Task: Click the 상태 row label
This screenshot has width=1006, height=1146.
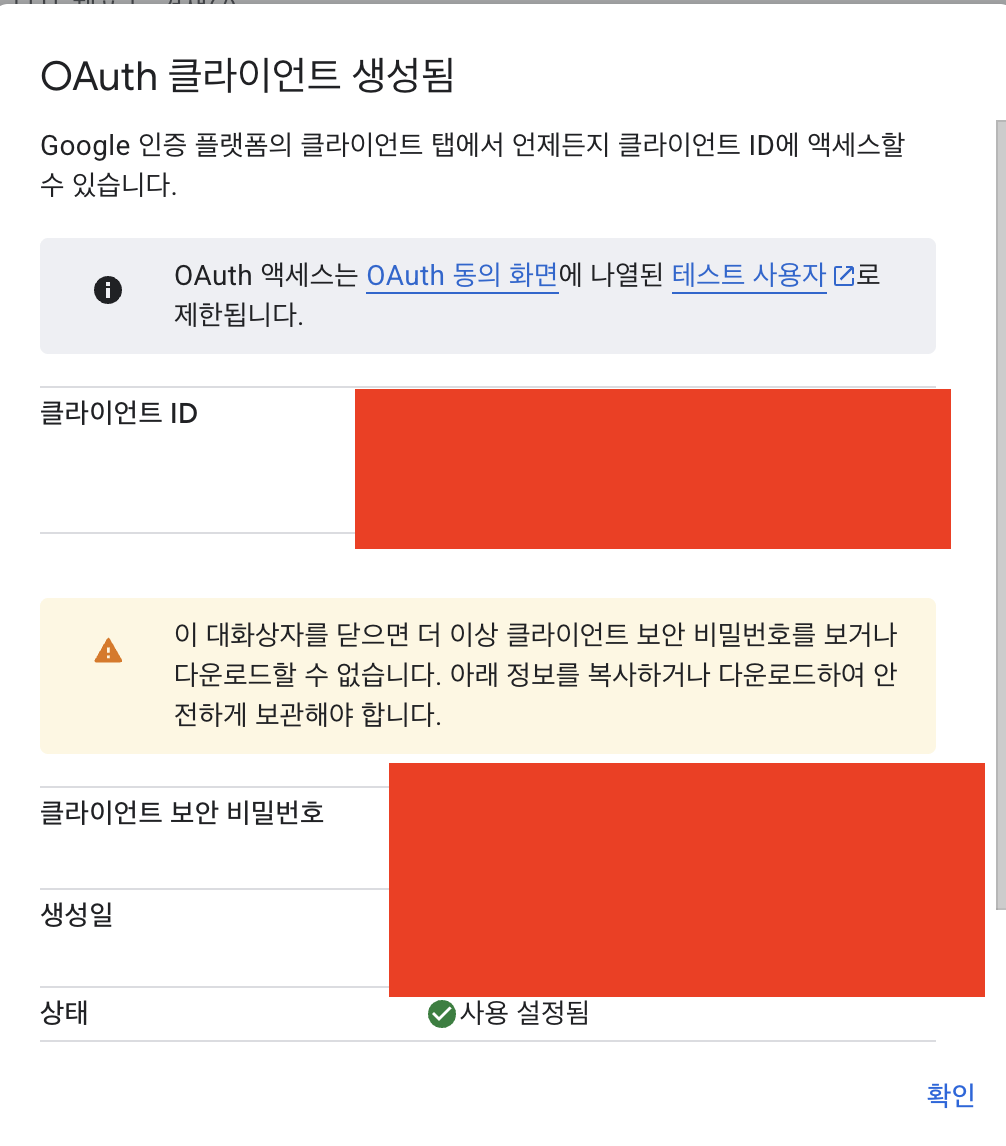Action: (x=64, y=1013)
